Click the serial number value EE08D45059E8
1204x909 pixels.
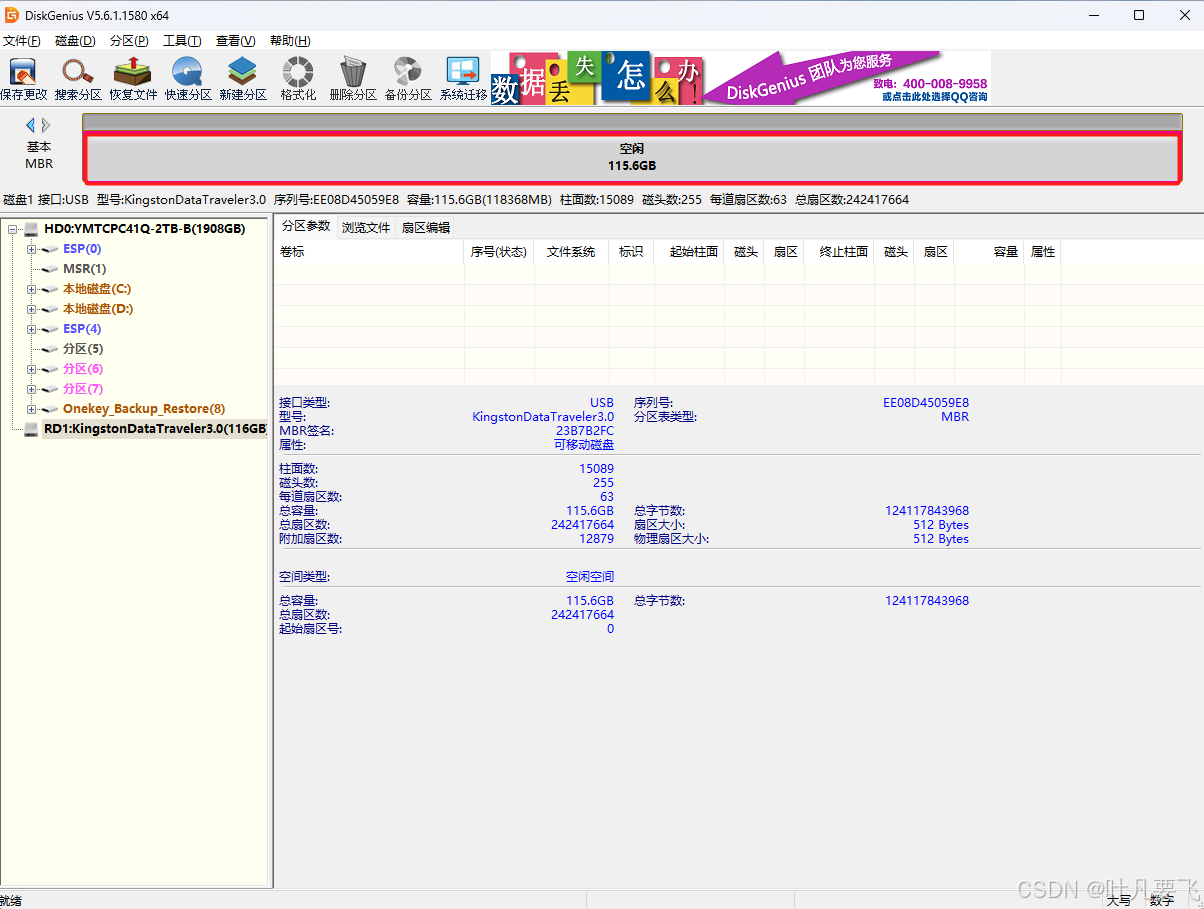click(926, 403)
